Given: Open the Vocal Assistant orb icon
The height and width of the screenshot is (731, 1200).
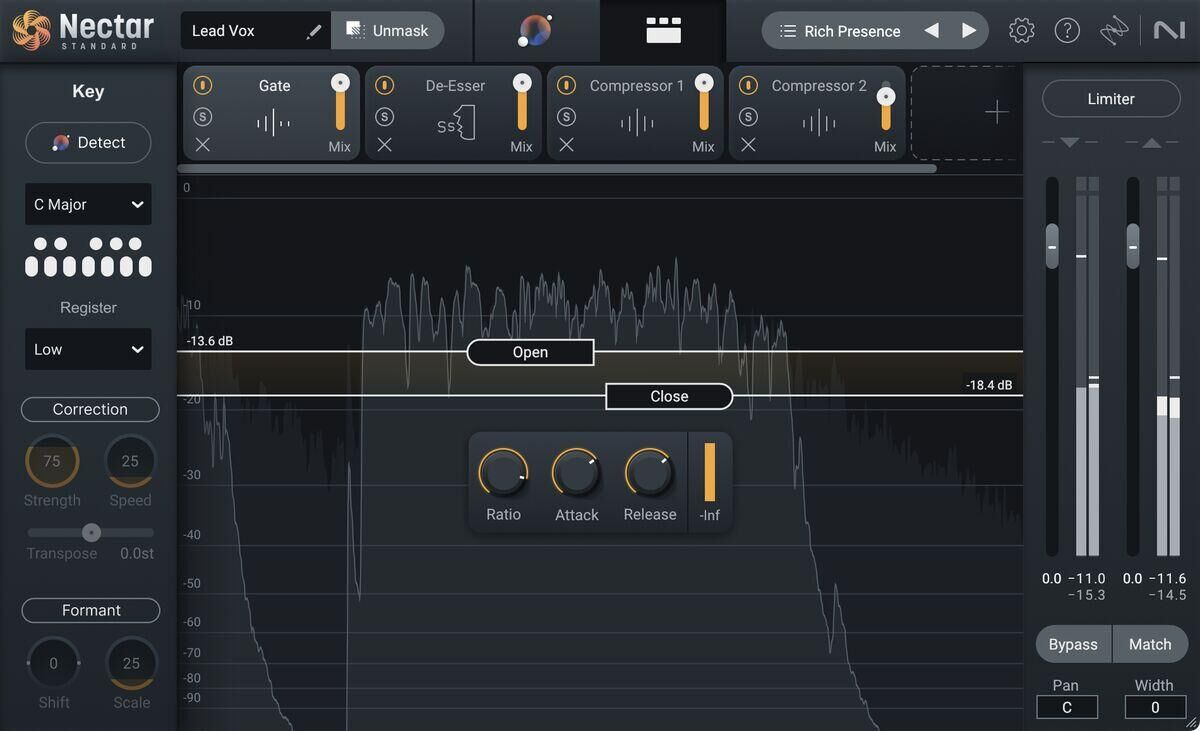Looking at the screenshot, I should 535,31.
